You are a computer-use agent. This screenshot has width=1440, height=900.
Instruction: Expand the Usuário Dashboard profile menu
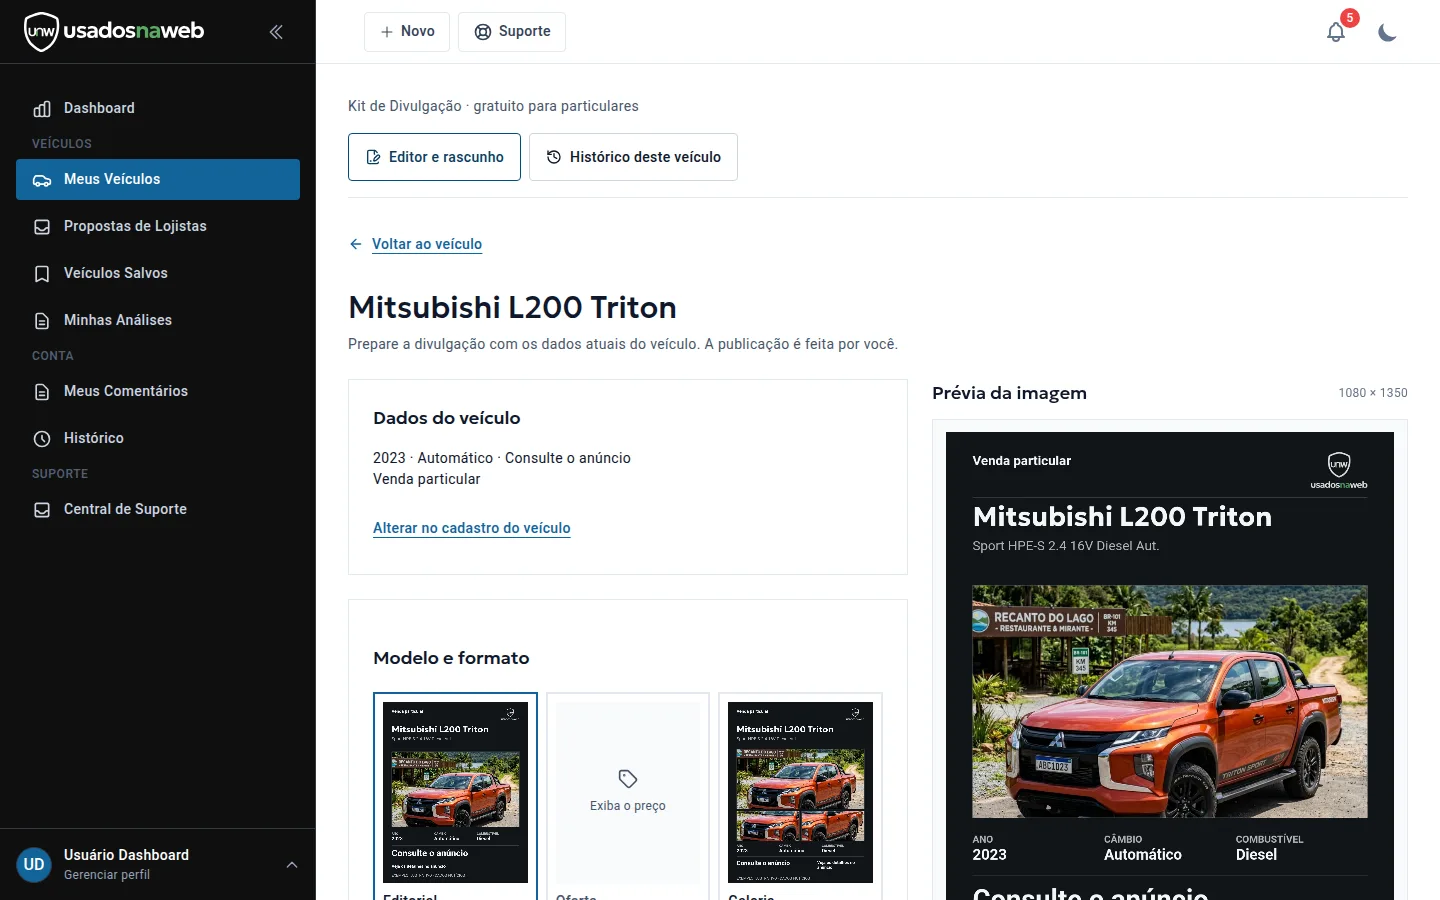[292, 865]
